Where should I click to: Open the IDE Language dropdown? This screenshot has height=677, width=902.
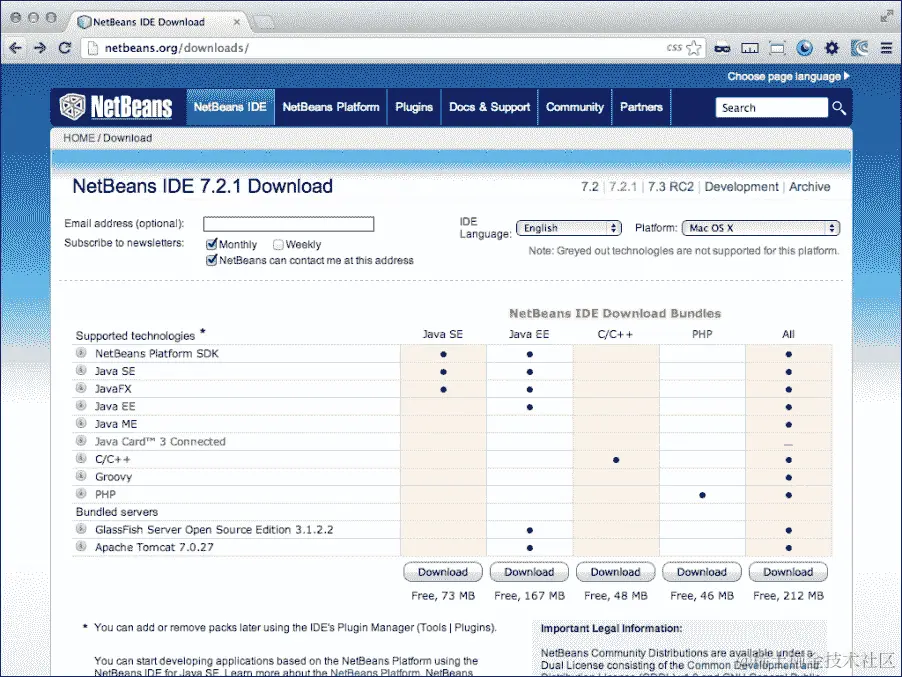(x=569, y=228)
